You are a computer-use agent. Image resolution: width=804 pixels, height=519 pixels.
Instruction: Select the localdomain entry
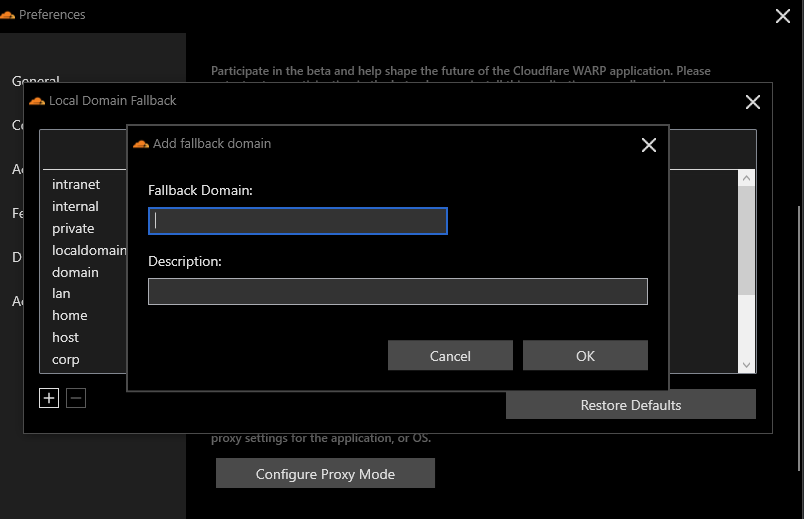89,250
